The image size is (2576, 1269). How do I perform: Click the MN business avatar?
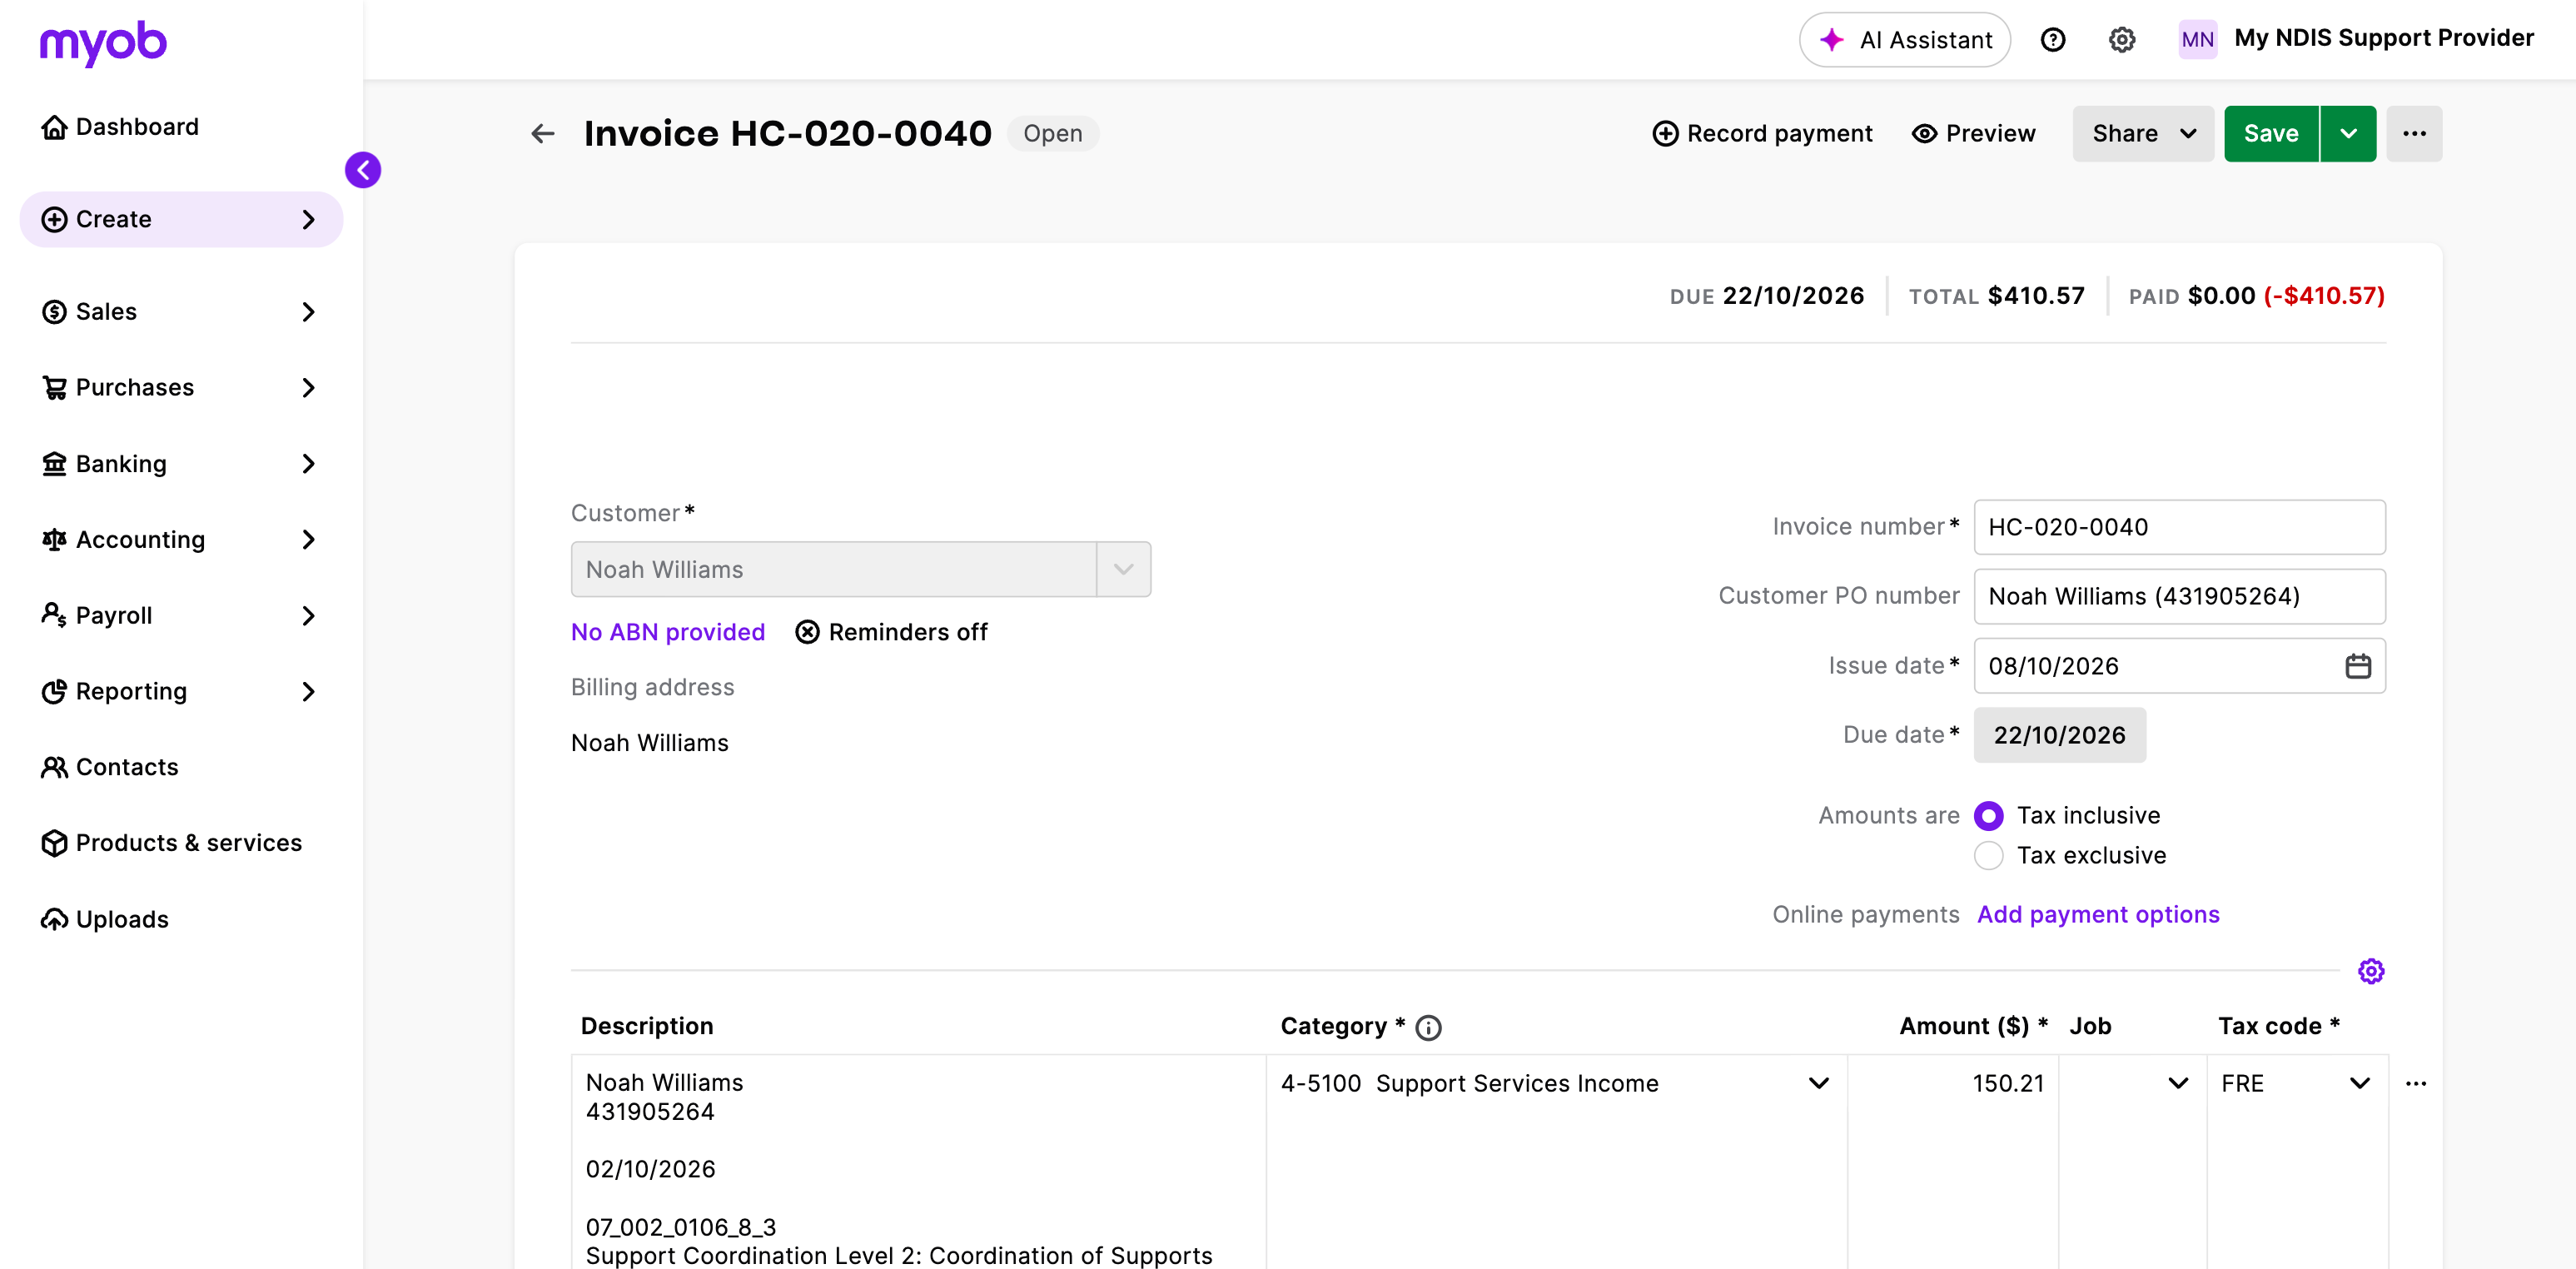(x=2197, y=40)
